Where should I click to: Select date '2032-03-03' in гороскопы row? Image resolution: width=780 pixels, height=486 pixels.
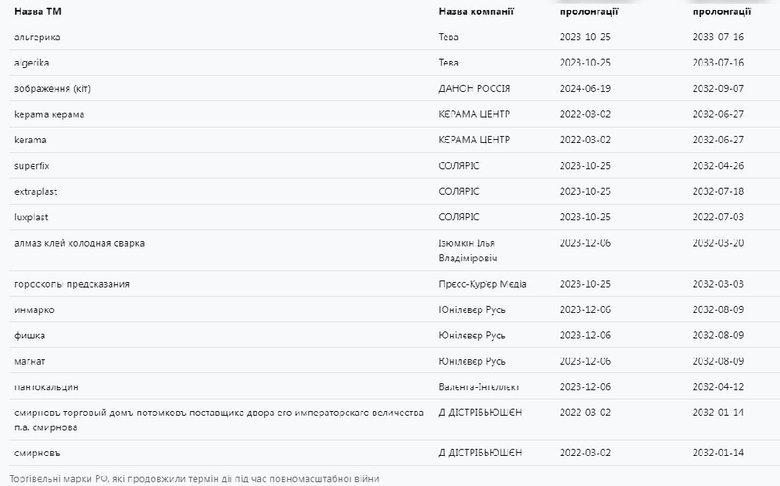(718, 284)
